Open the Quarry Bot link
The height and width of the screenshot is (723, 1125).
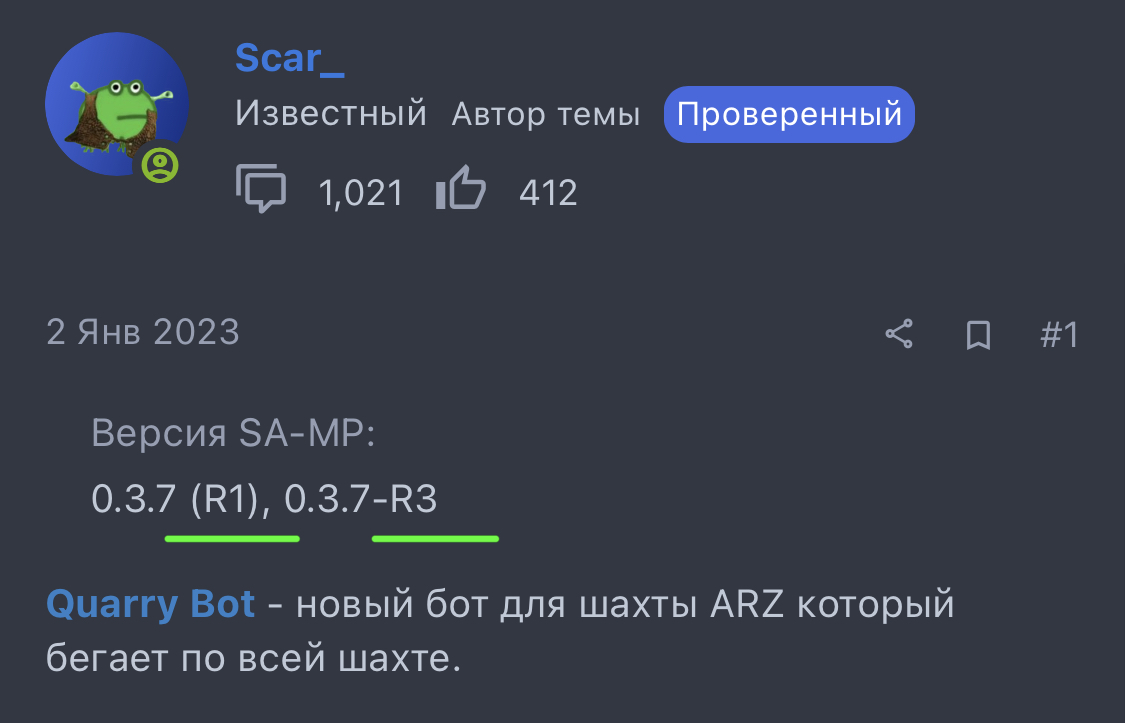click(150, 605)
